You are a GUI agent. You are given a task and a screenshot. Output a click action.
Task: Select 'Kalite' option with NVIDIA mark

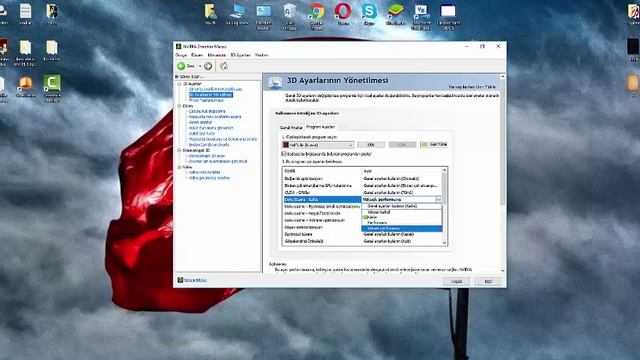click(x=402, y=217)
